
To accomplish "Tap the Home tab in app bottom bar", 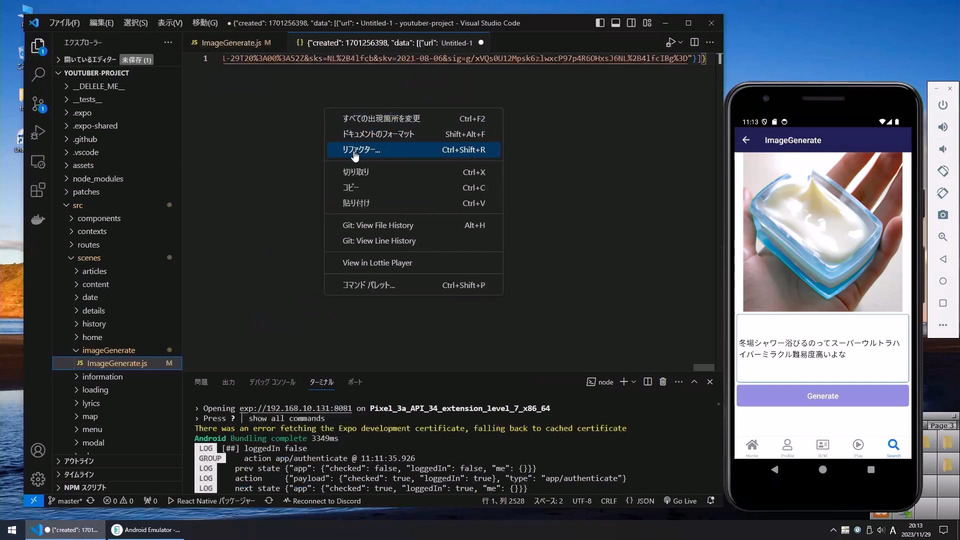I will [x=752, y=447].
